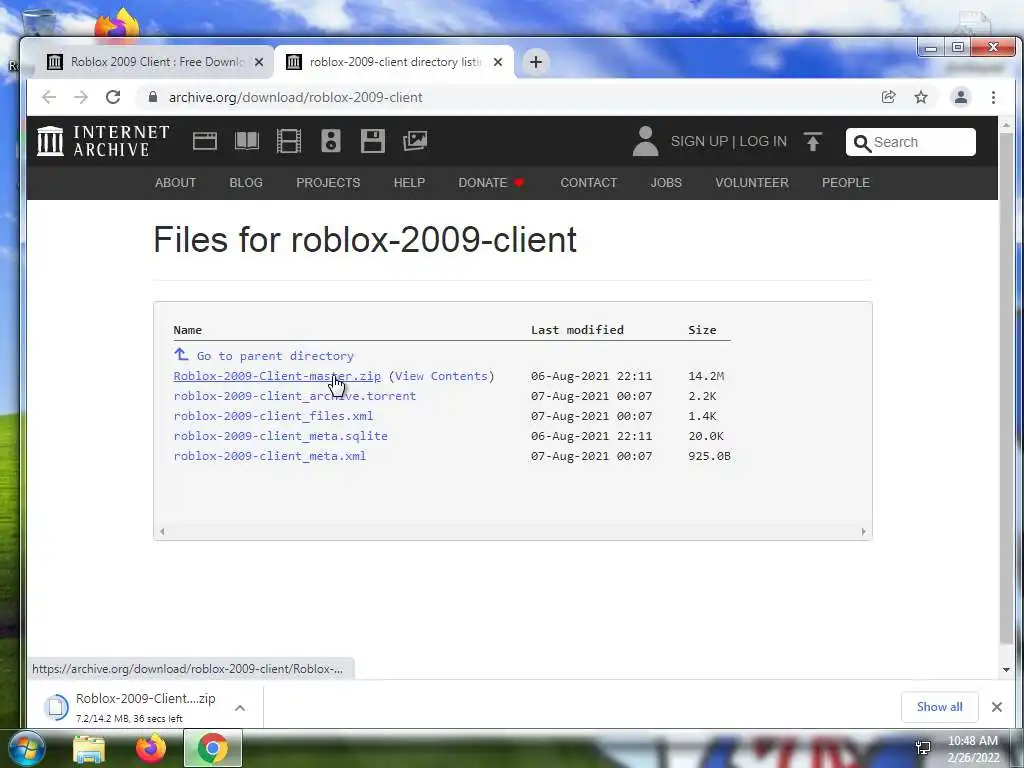Expand download item options chevron
The image size is (1024, 768).
[x=240, y=708]
